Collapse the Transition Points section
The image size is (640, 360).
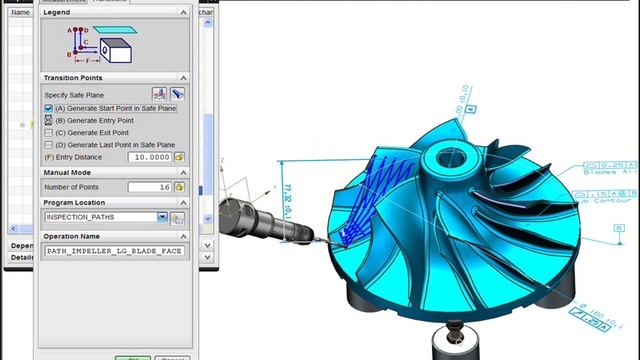[183, 78]
